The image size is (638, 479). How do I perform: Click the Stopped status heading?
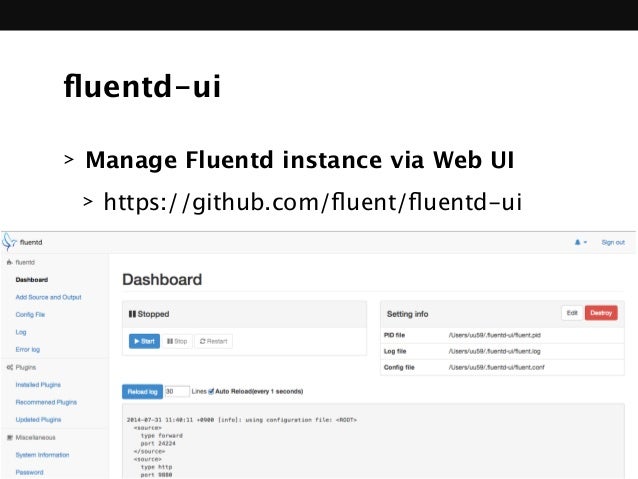tap(149, 314)
